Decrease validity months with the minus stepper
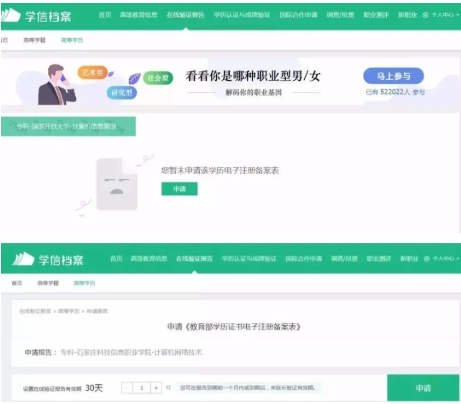 pos(127,388)
